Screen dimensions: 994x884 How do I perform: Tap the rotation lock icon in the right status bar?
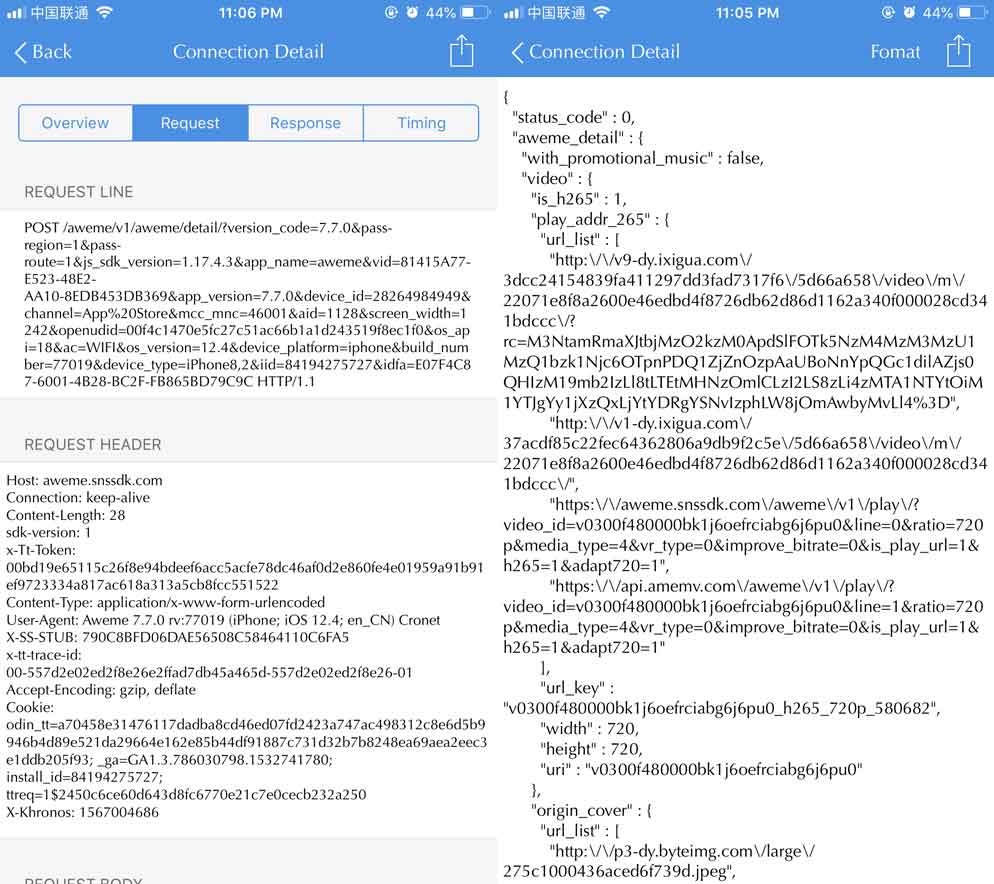tap(889, 13)
